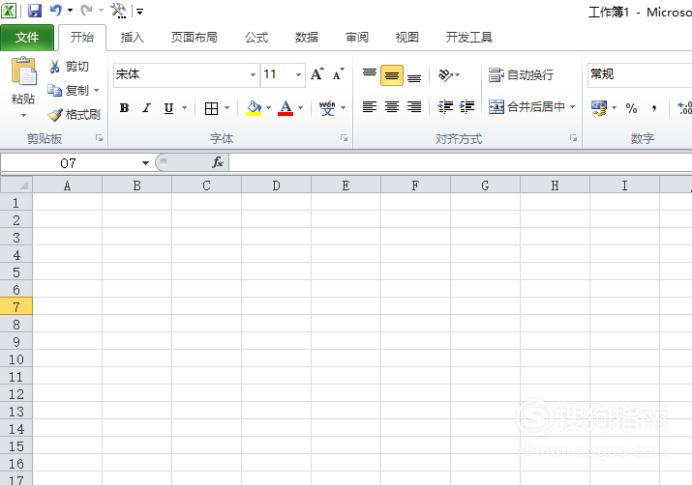Apply percent style format

click(632, 108)
